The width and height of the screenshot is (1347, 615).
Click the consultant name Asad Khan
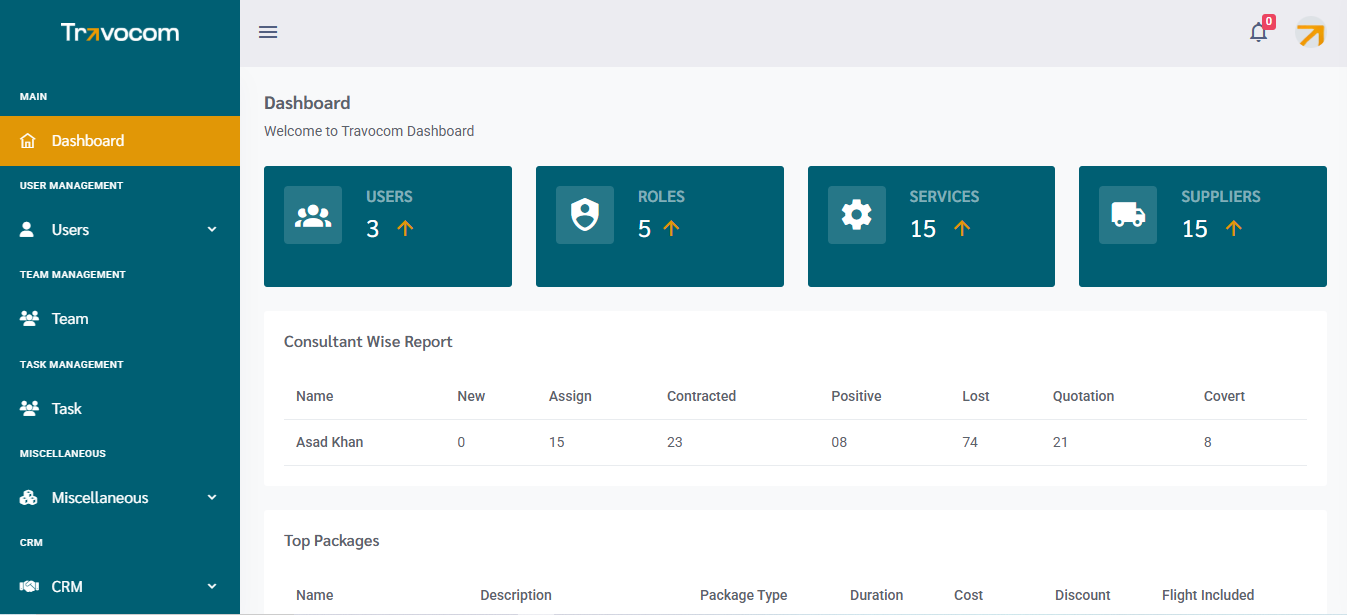click(x=329, y=441)
